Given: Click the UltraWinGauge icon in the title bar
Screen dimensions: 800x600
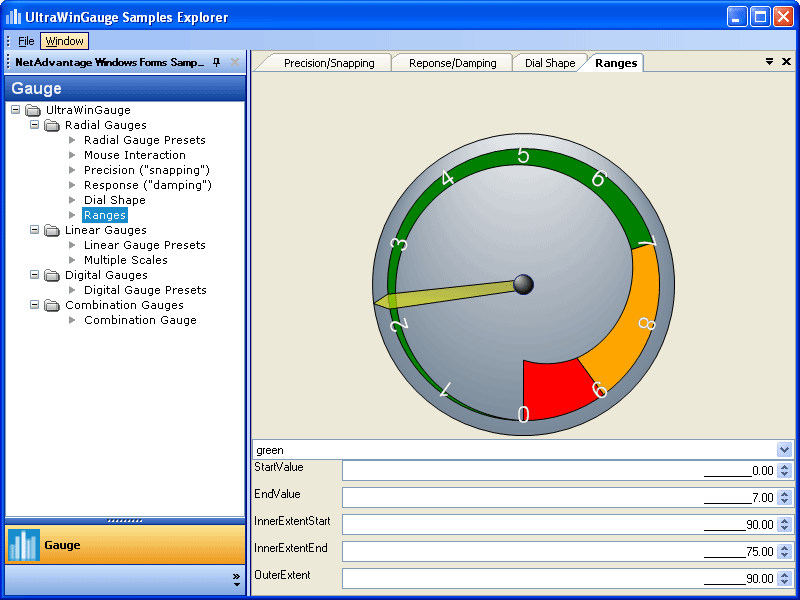Looking at the screenshot, I should click(x=11, y=16).
